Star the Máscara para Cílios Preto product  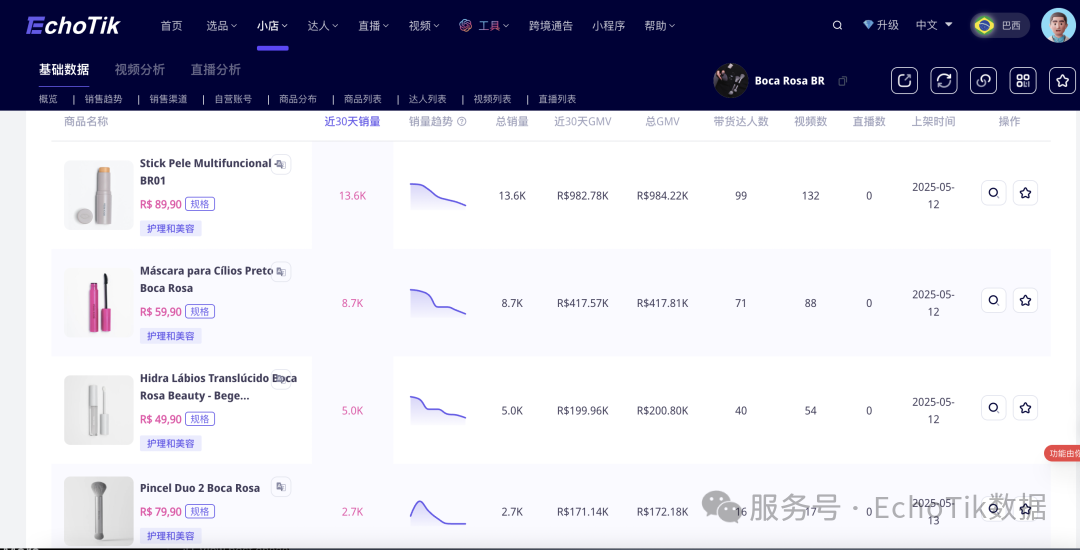(x=1025, y=300)
